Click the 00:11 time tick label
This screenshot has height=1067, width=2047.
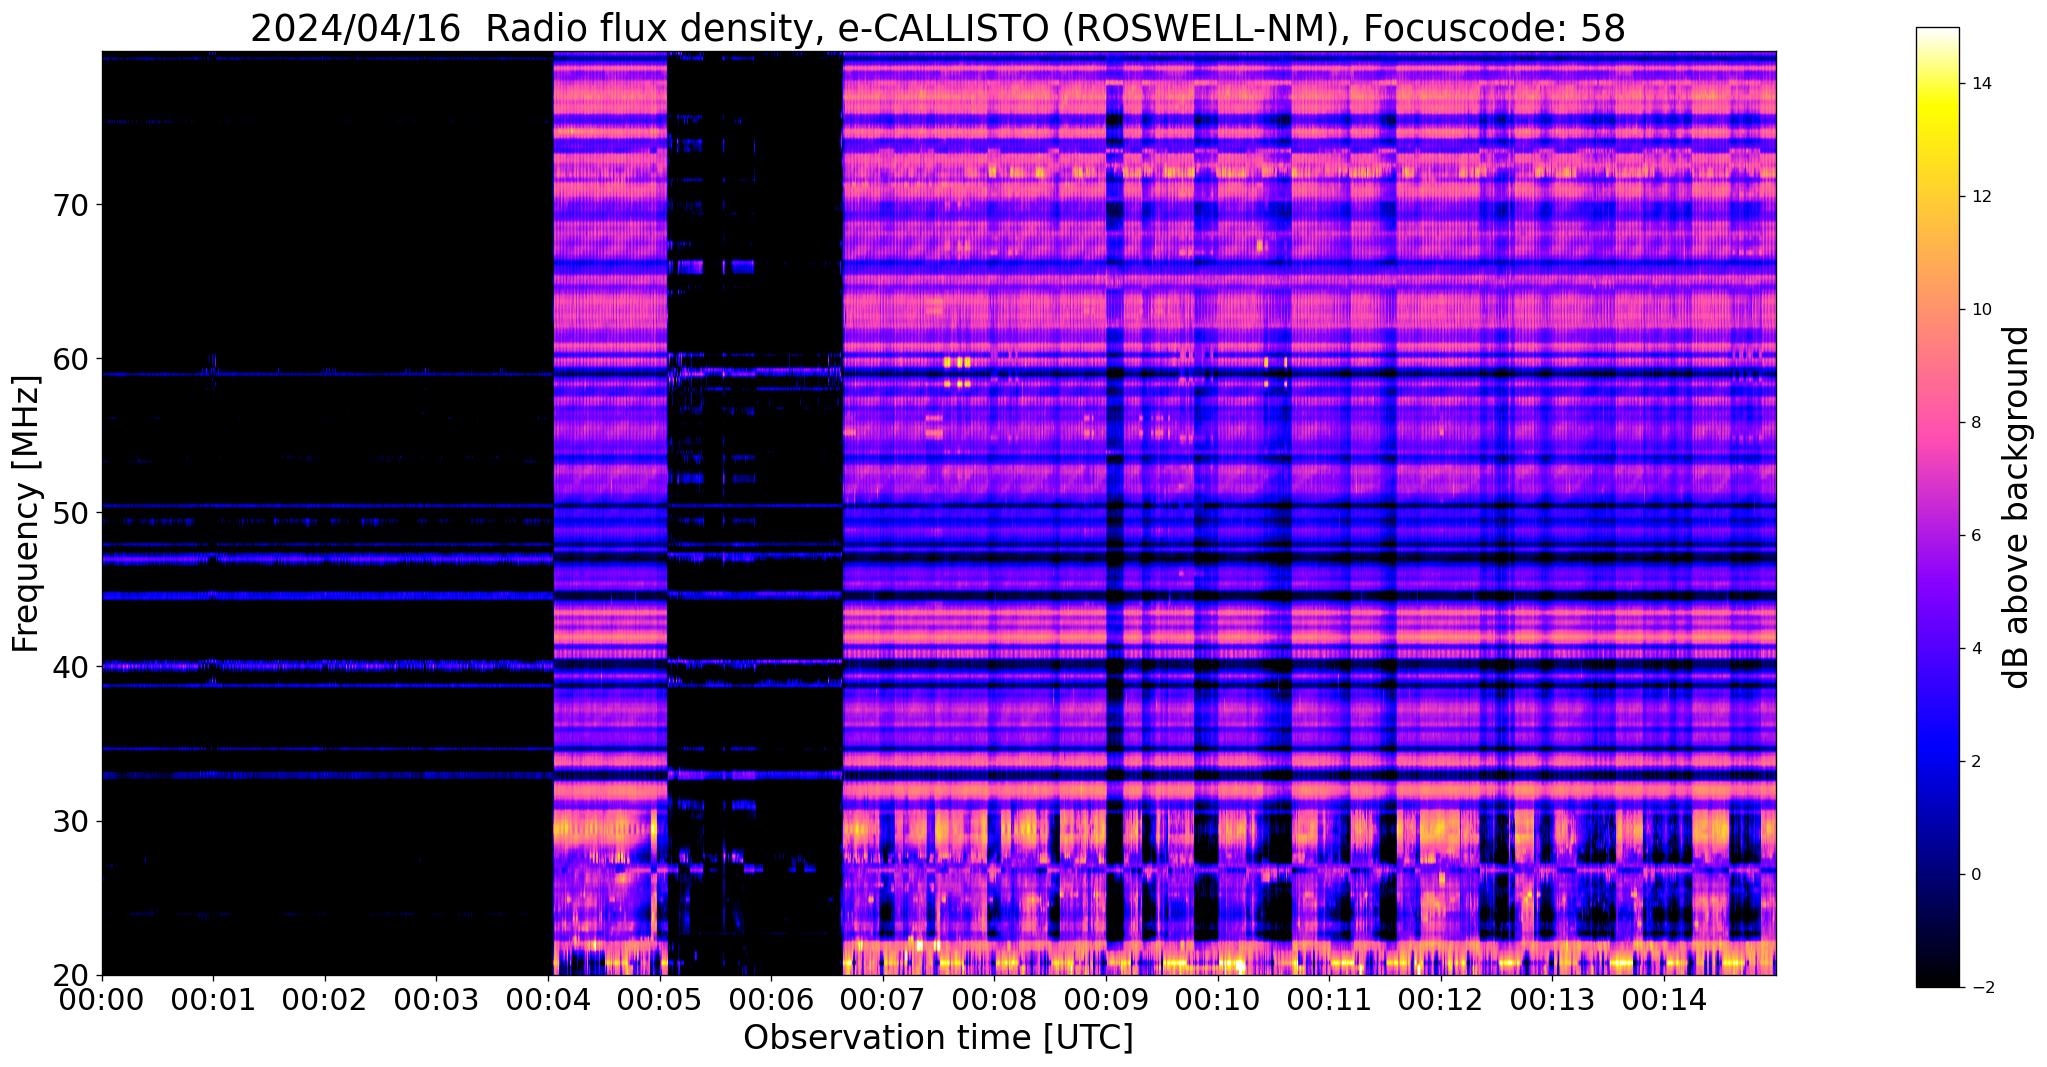[1329, 998]
